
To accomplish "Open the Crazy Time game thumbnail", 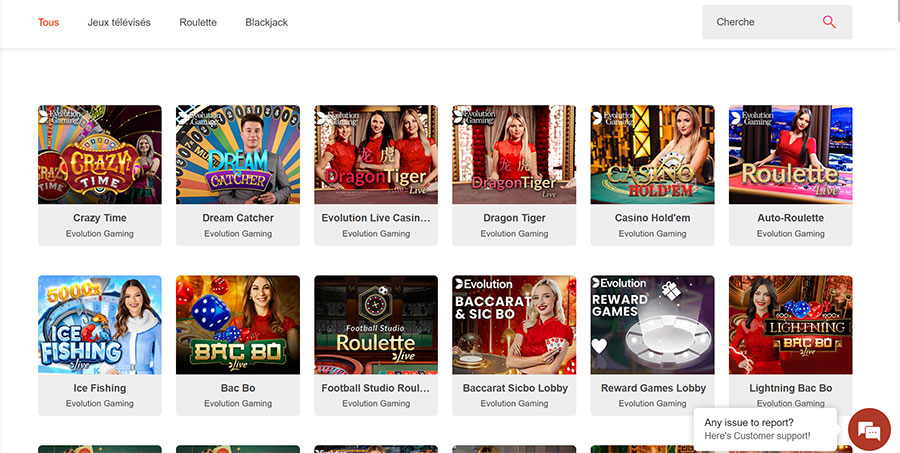I will click(x=100, y=155).
